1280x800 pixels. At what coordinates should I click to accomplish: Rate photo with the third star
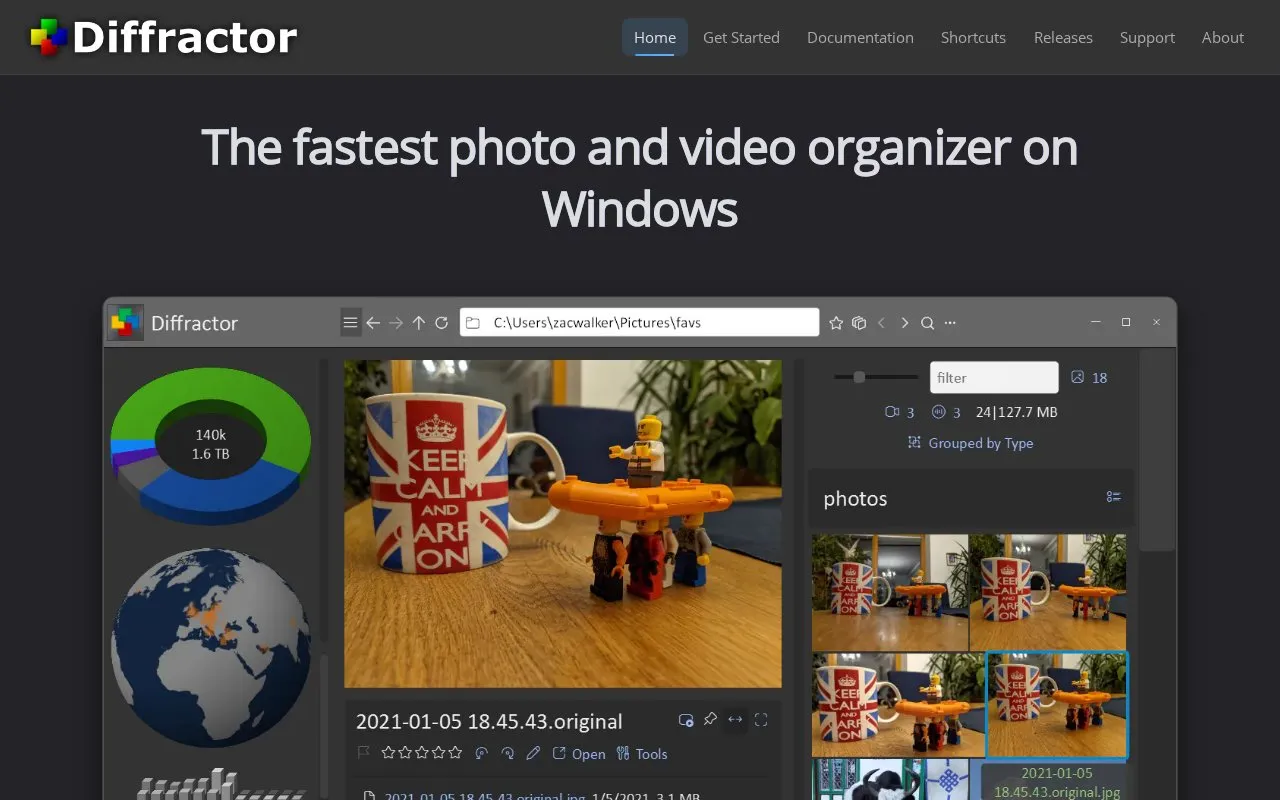[422, 753]
